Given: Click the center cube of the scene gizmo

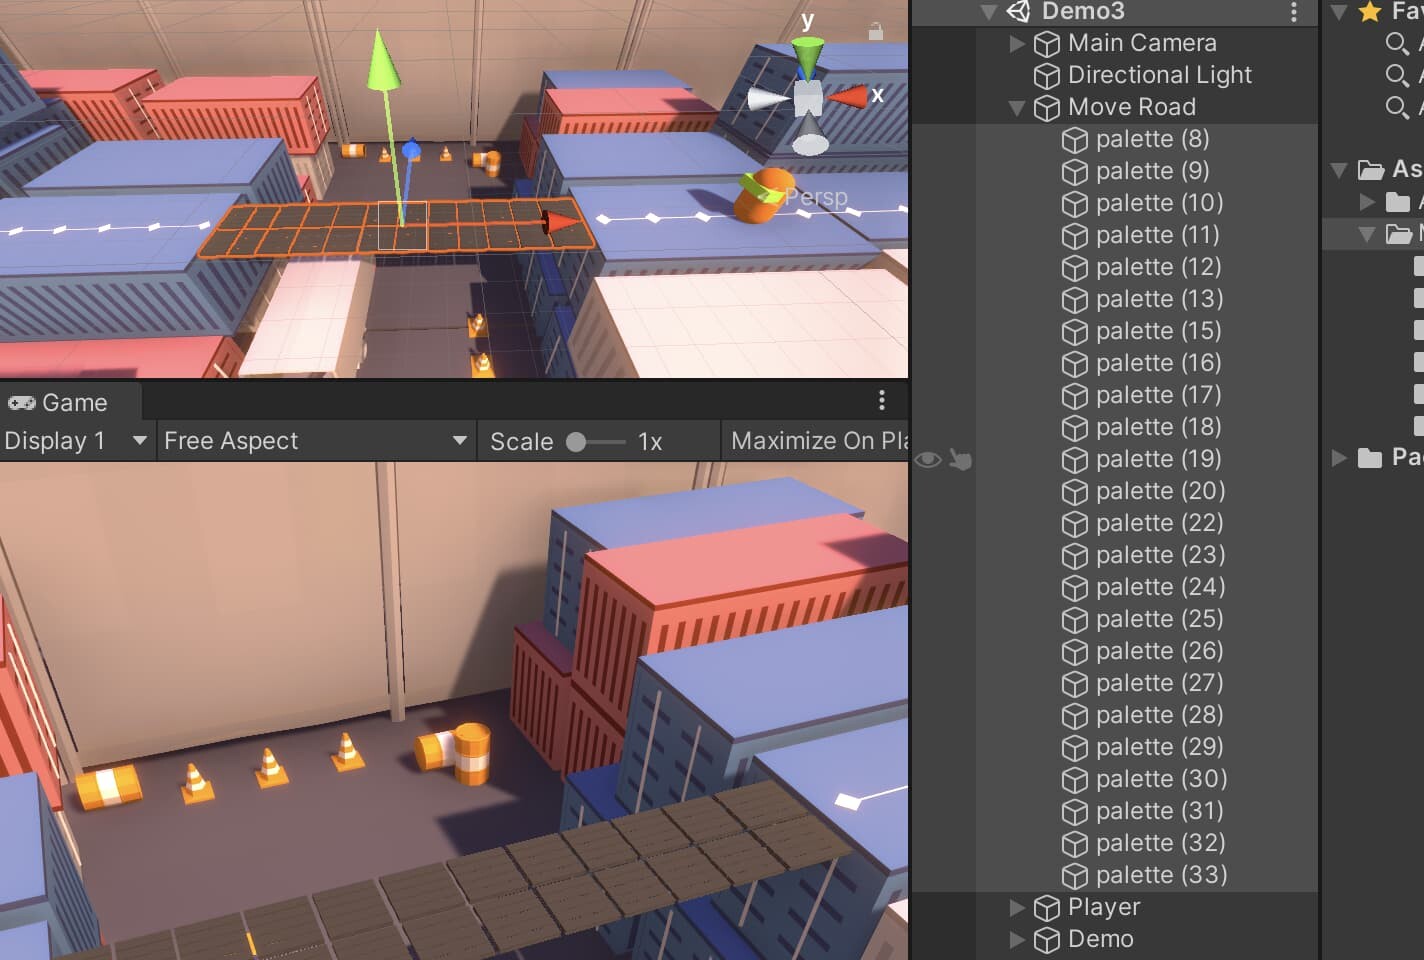Looking at the screenshot, I should (808, 99).
